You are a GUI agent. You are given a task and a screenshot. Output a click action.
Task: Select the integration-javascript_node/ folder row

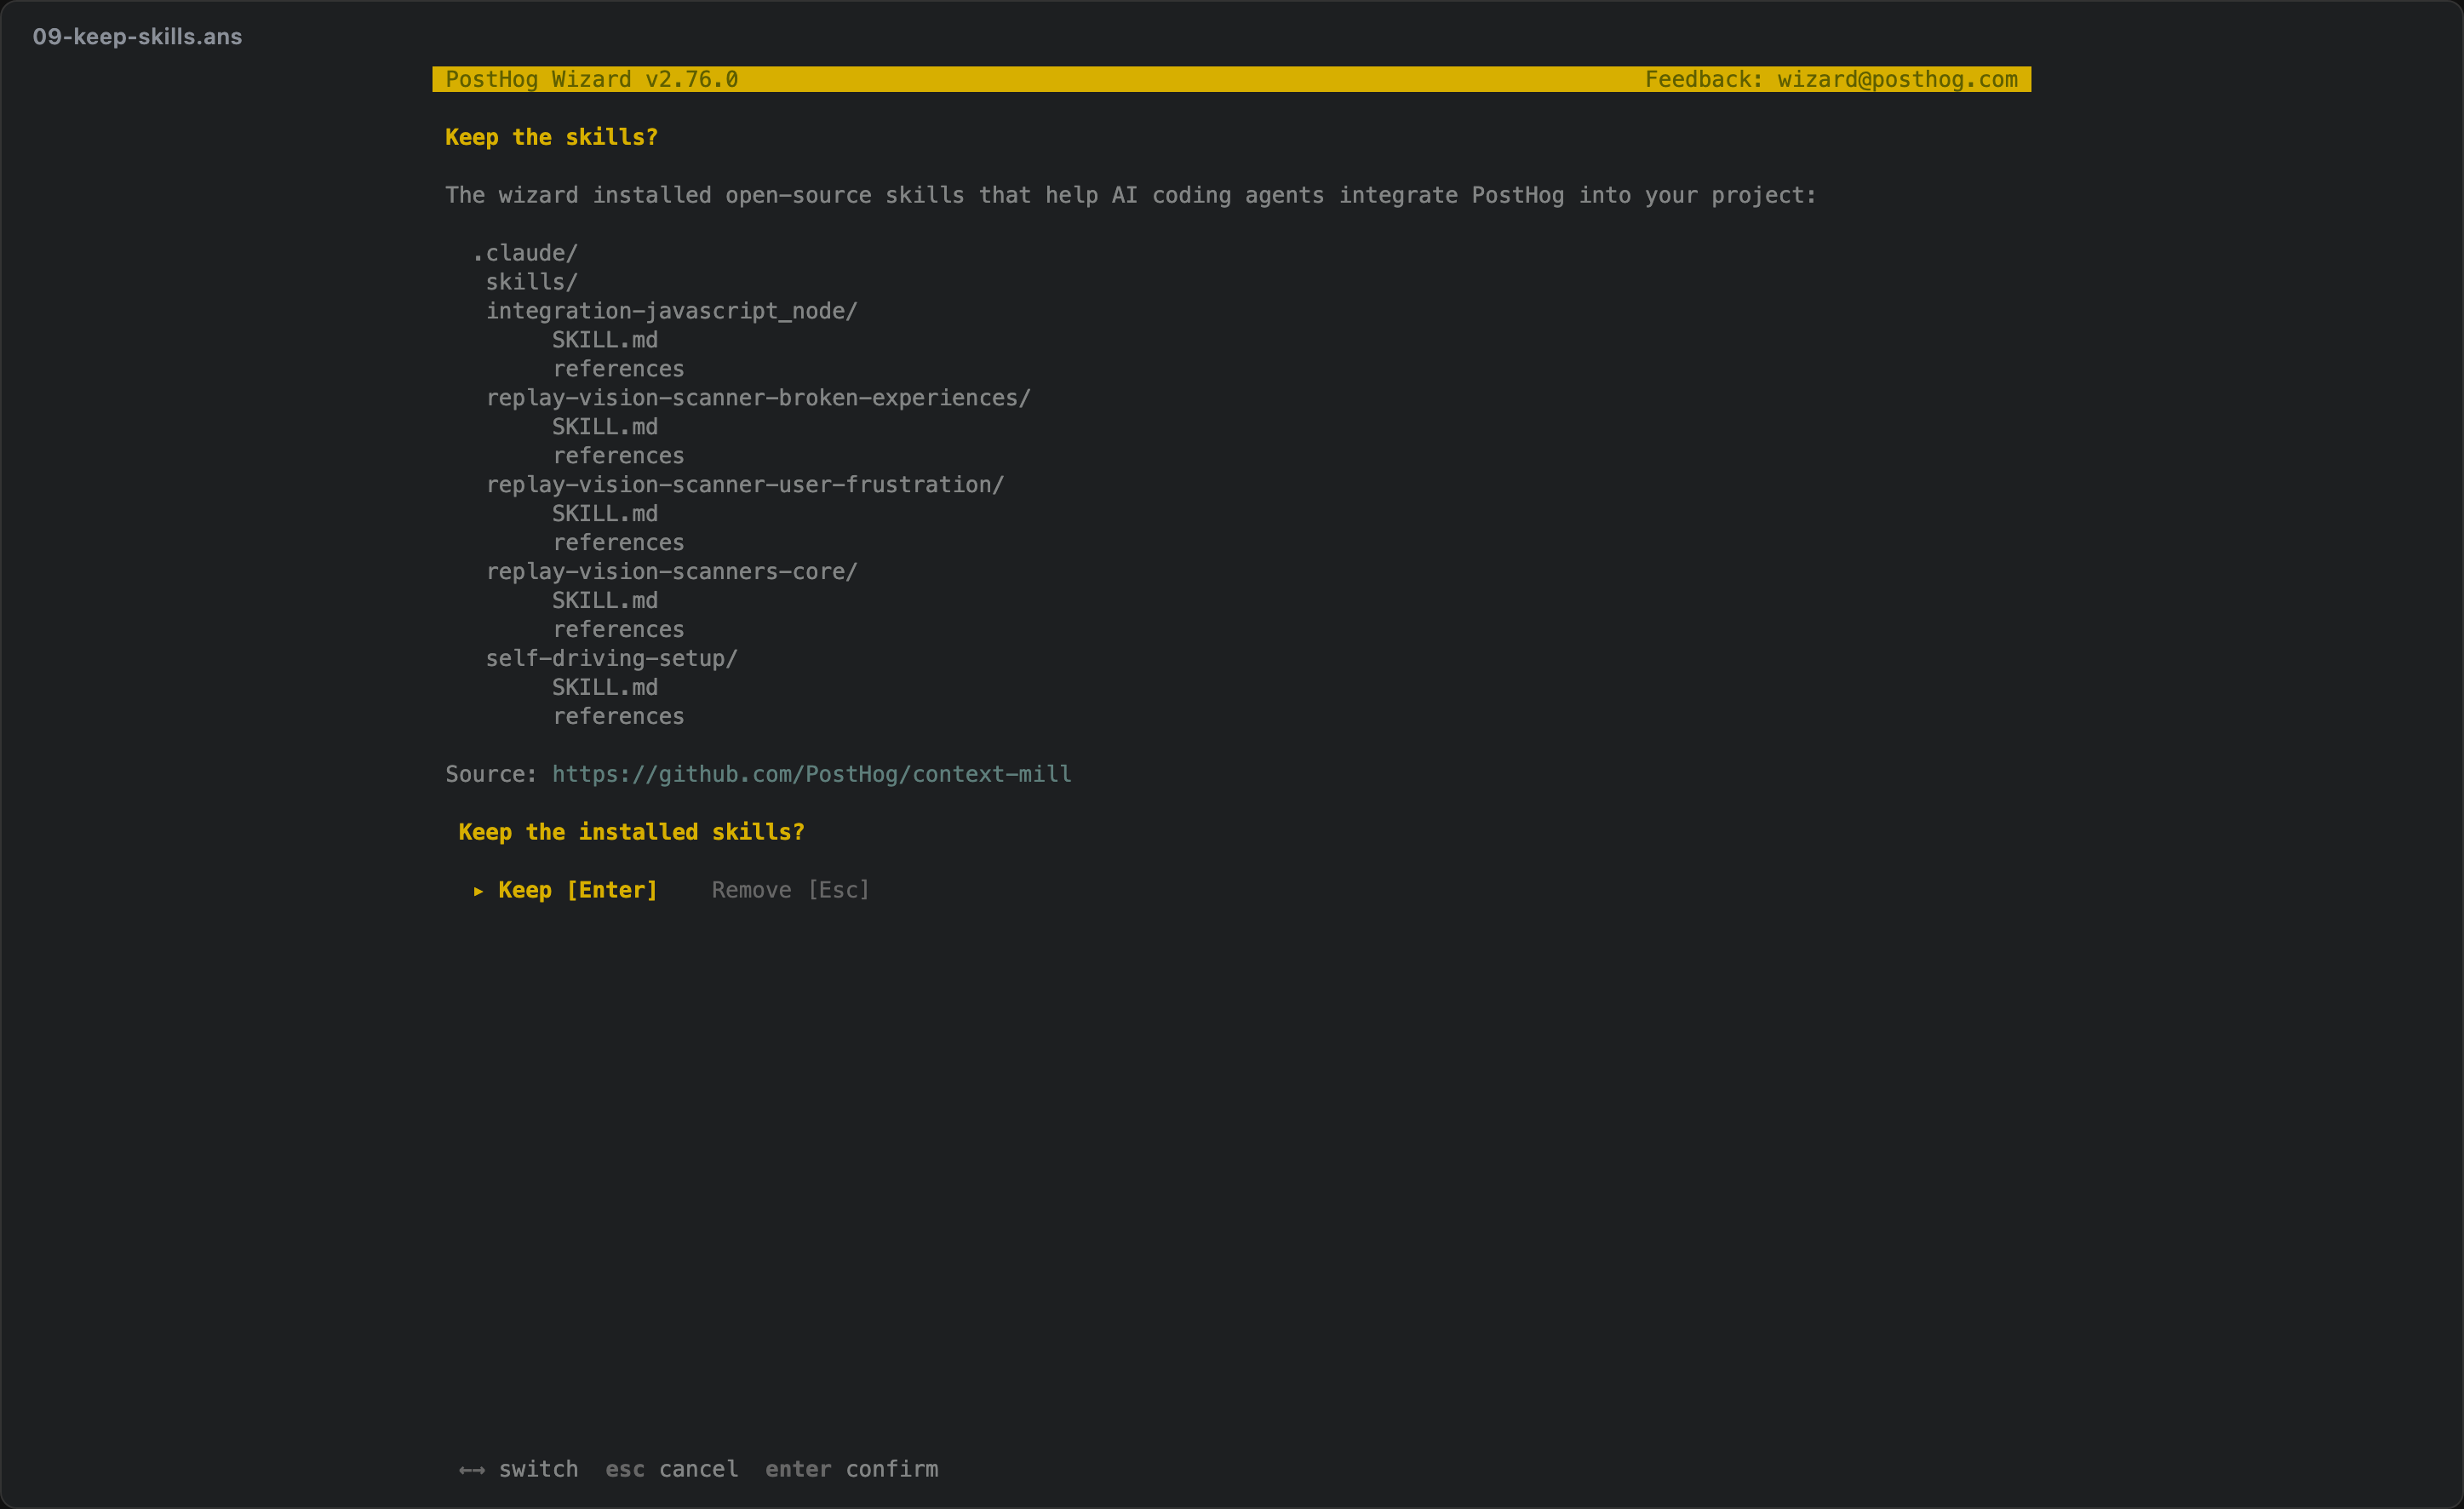point(672,311)
